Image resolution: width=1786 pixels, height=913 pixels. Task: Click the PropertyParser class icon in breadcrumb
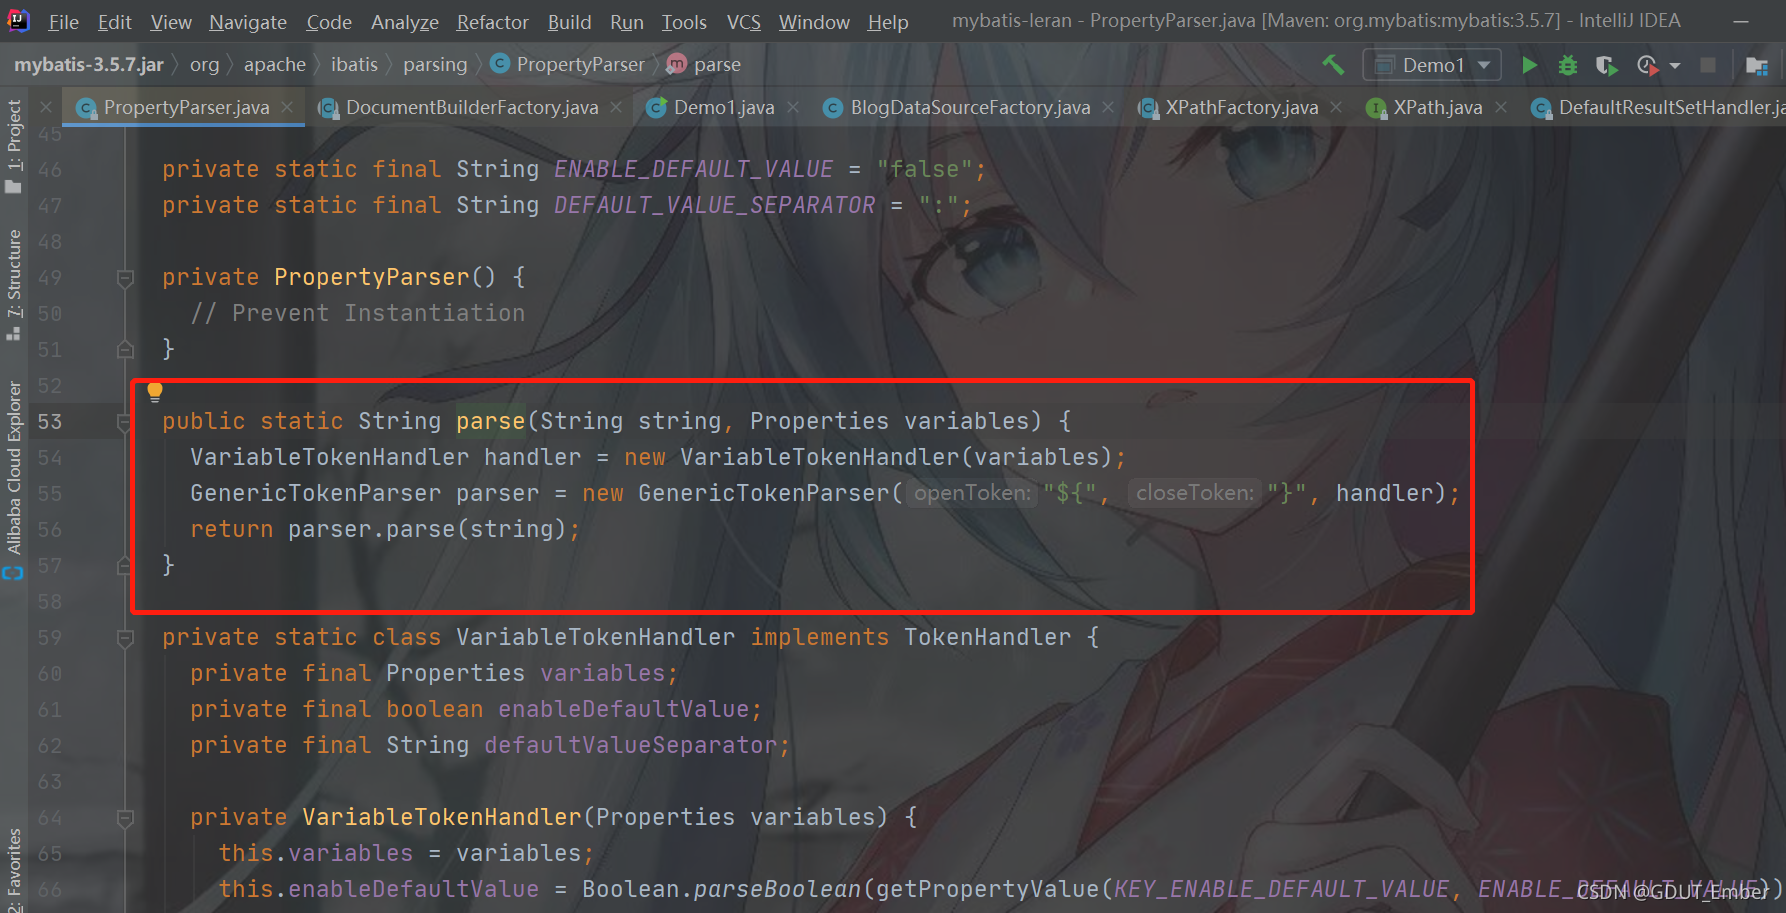pyautogui.click(x=500, y=64)
